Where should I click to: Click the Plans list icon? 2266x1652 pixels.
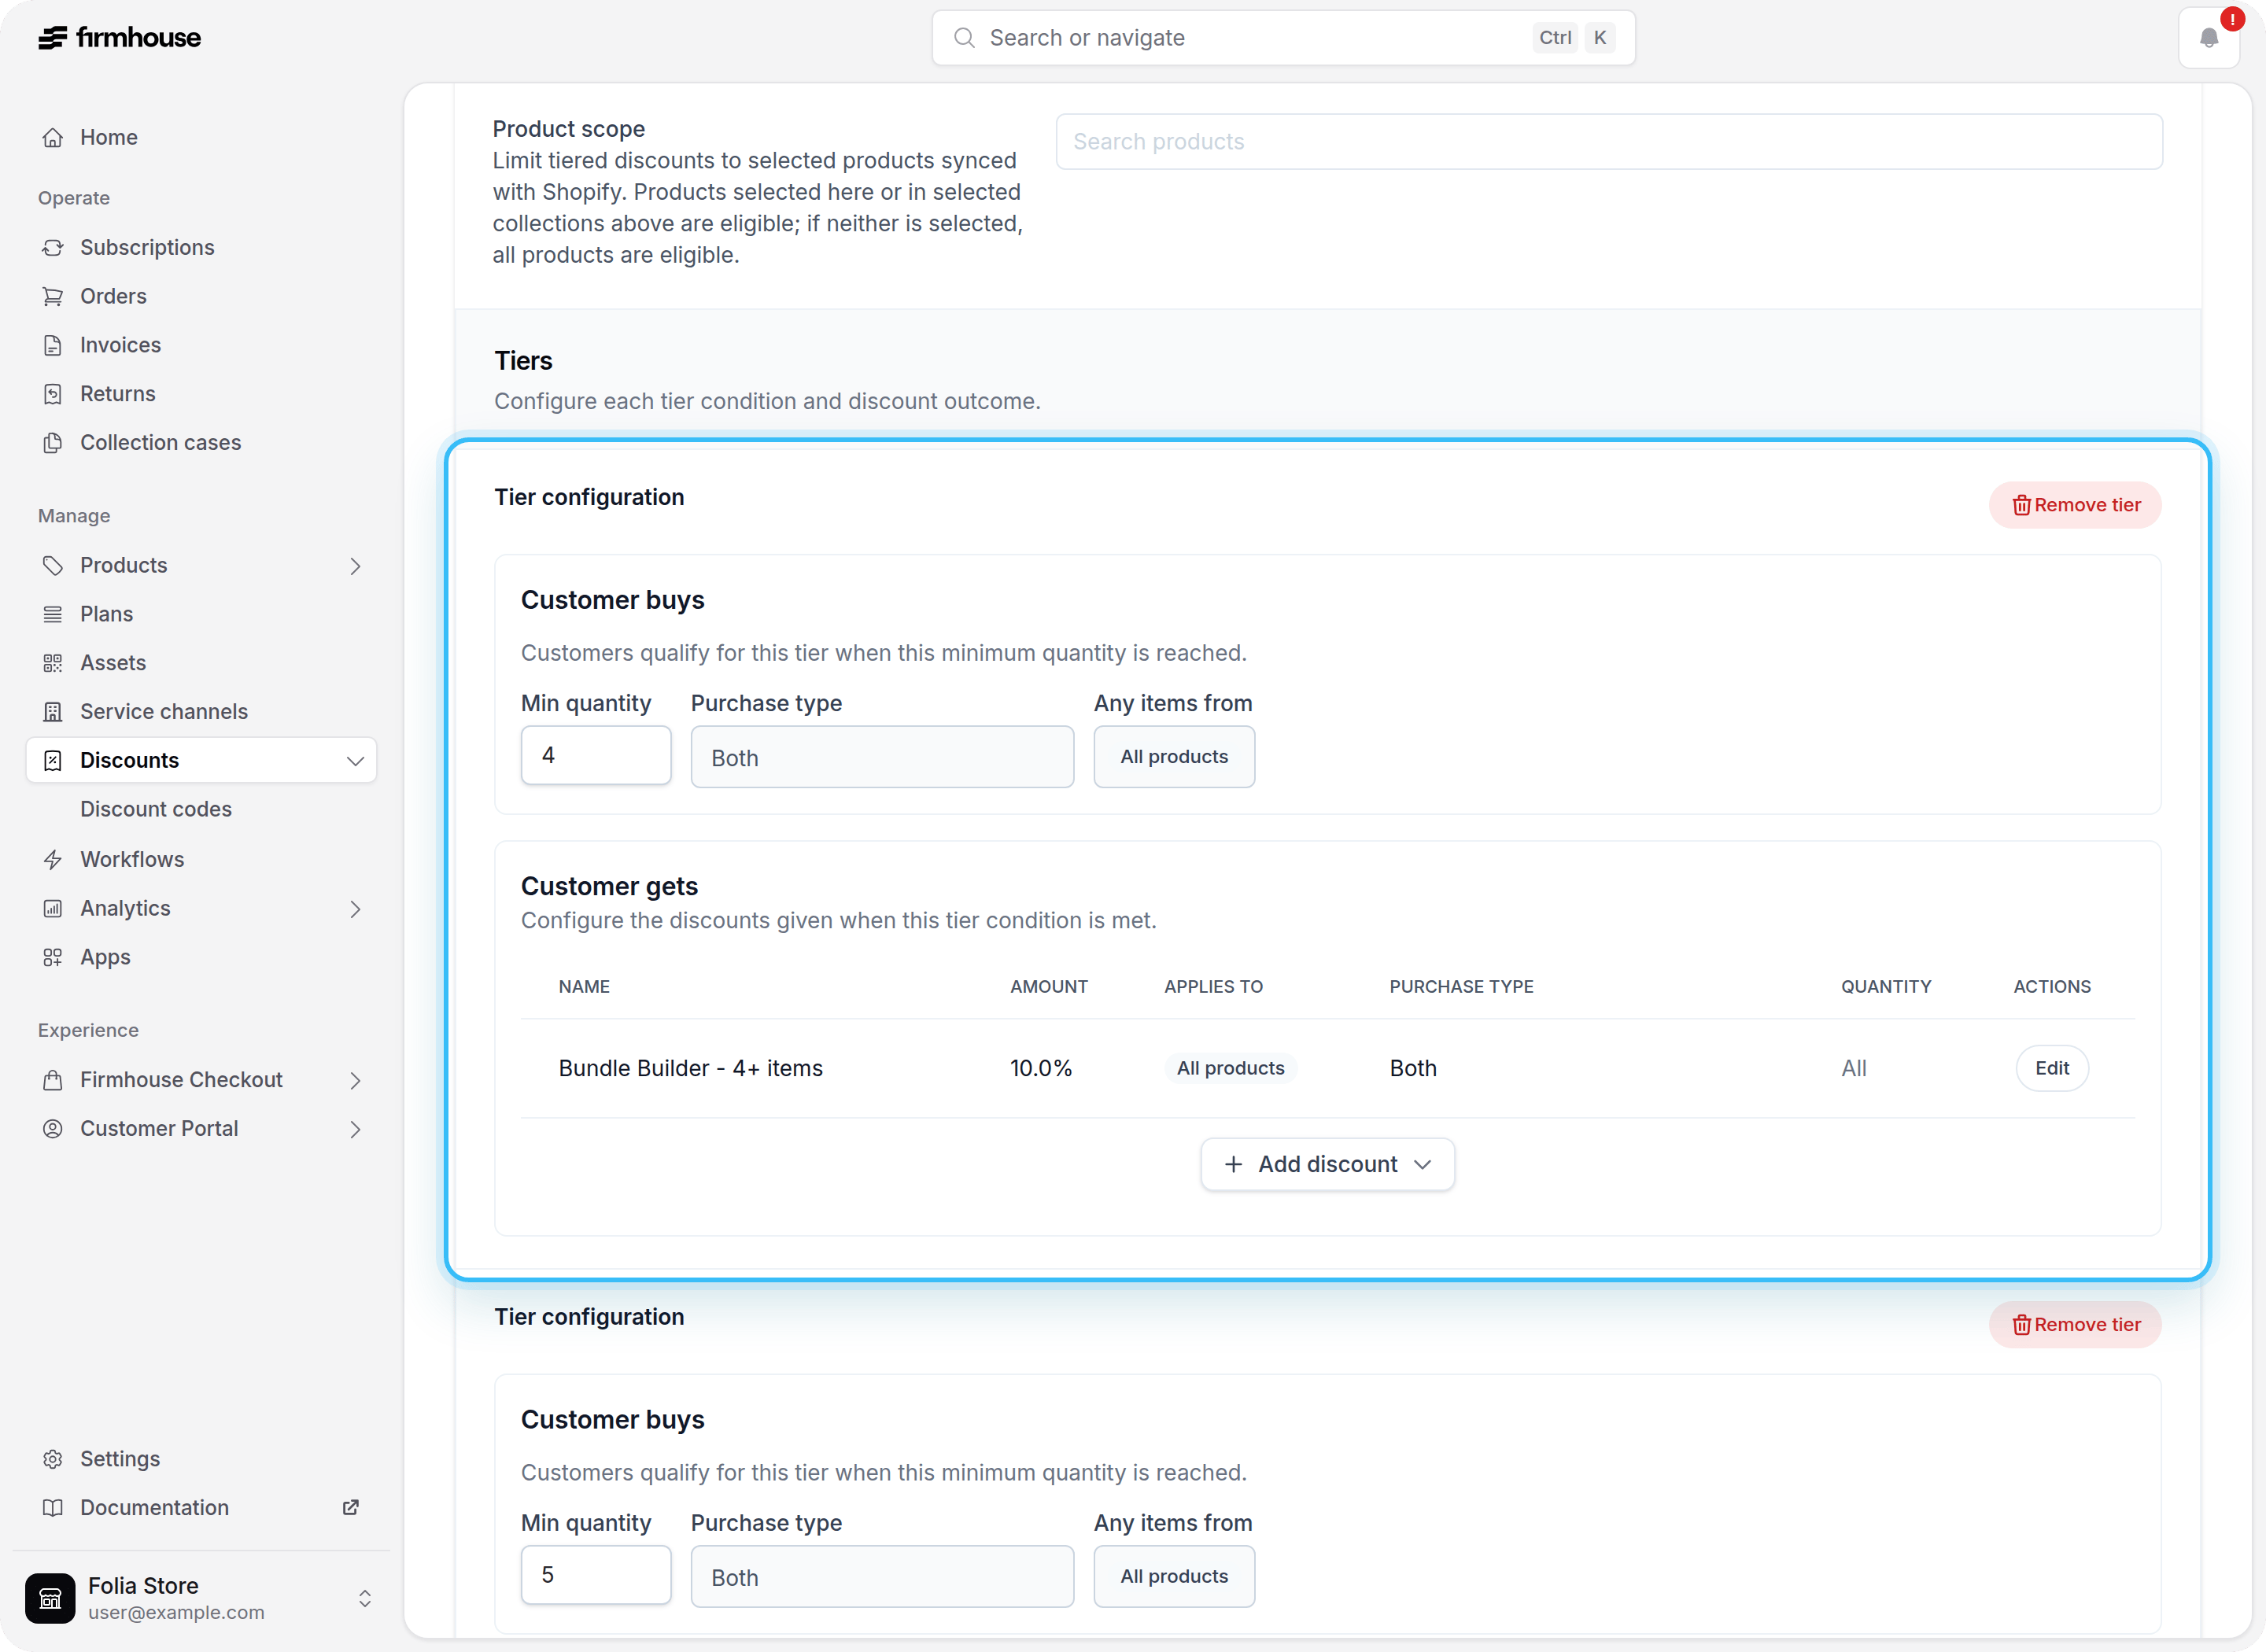[53, 614]
